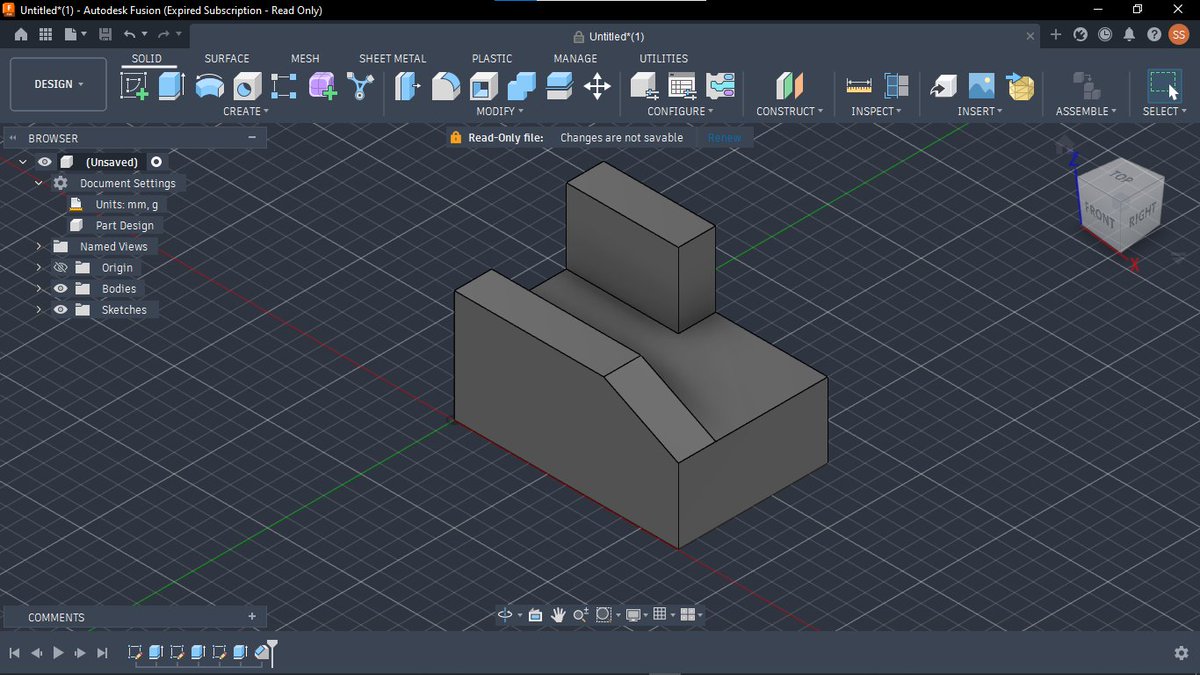Open the CREATE dropdown menu
Viewport: 1200px width, 675px height.
246,111
